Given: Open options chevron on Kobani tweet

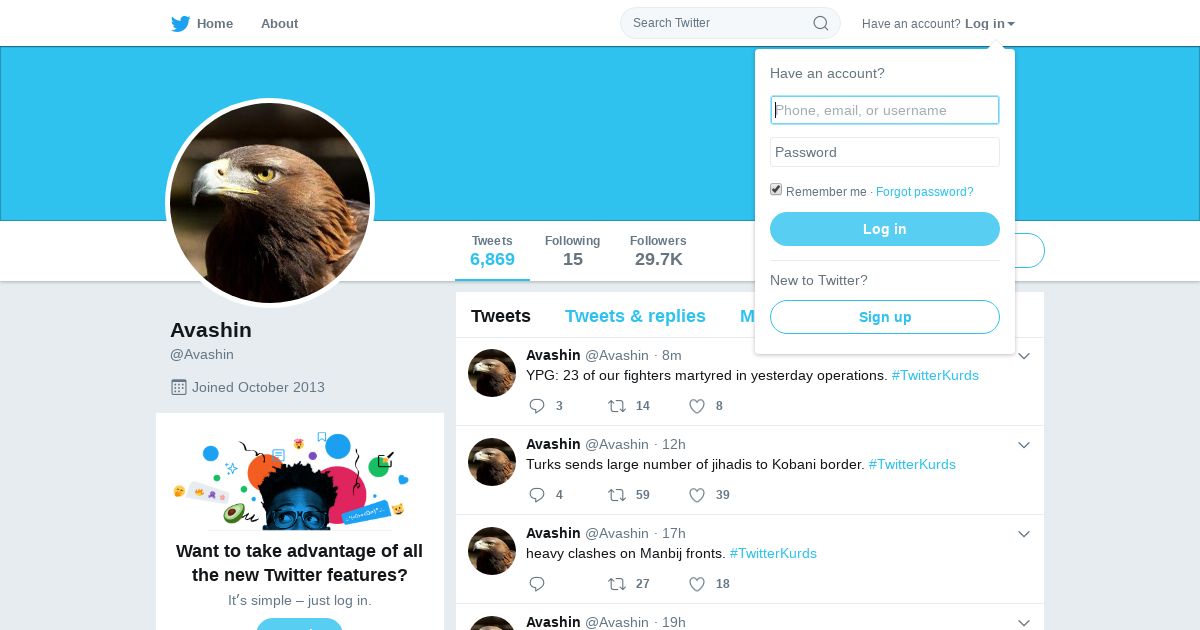Looking at the screenshot, I should (1023, 445).
